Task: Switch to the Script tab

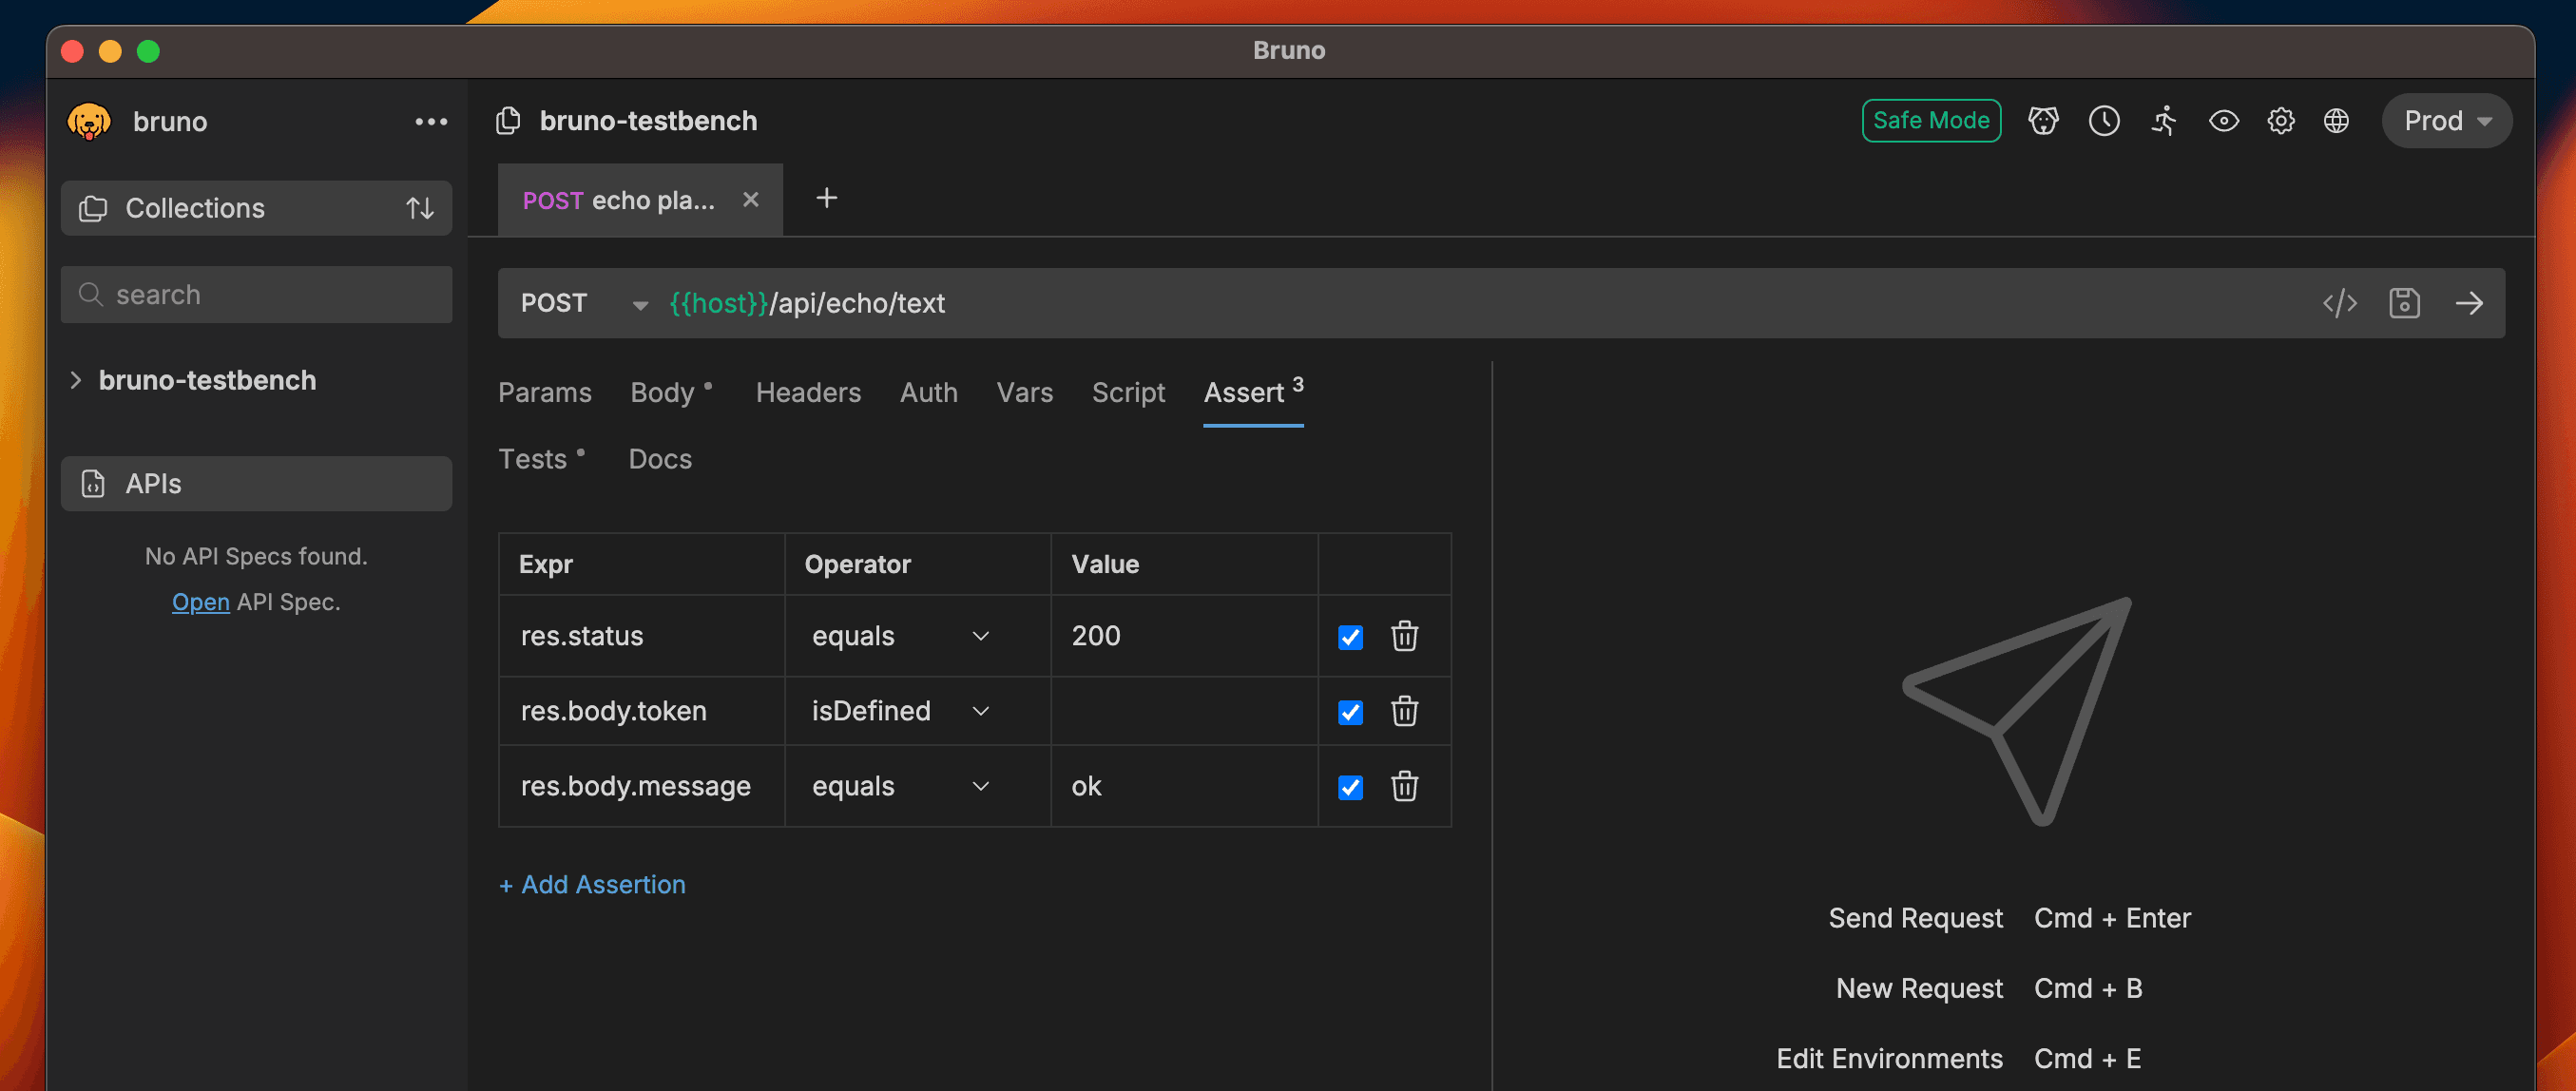Action: coord(1128,392)
